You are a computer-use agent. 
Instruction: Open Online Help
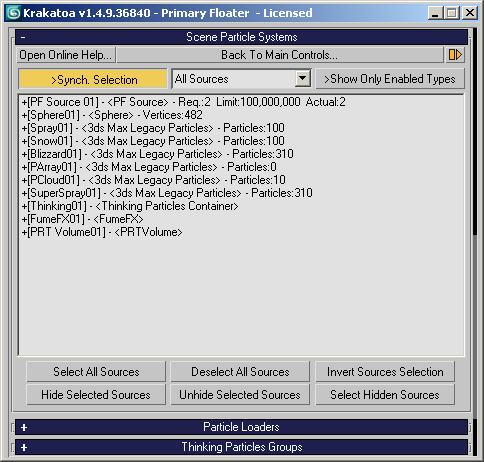(x=66, y=55)
